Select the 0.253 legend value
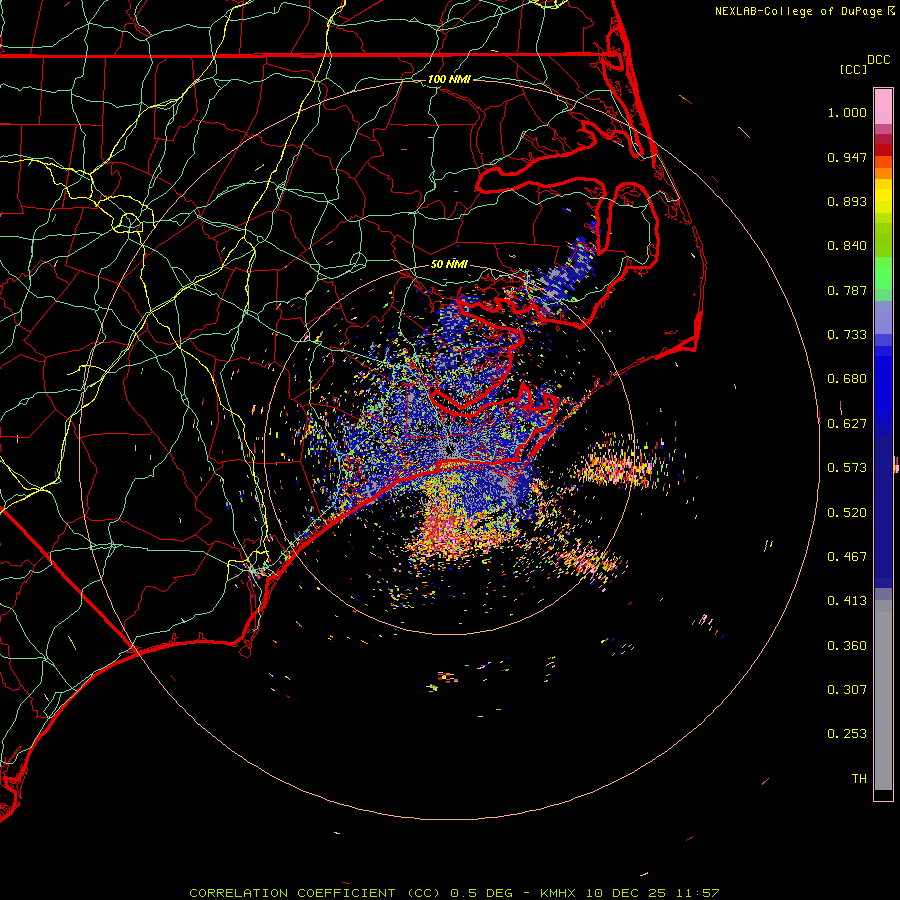This screenshot has height=900, width=900. tap(847, 734)
